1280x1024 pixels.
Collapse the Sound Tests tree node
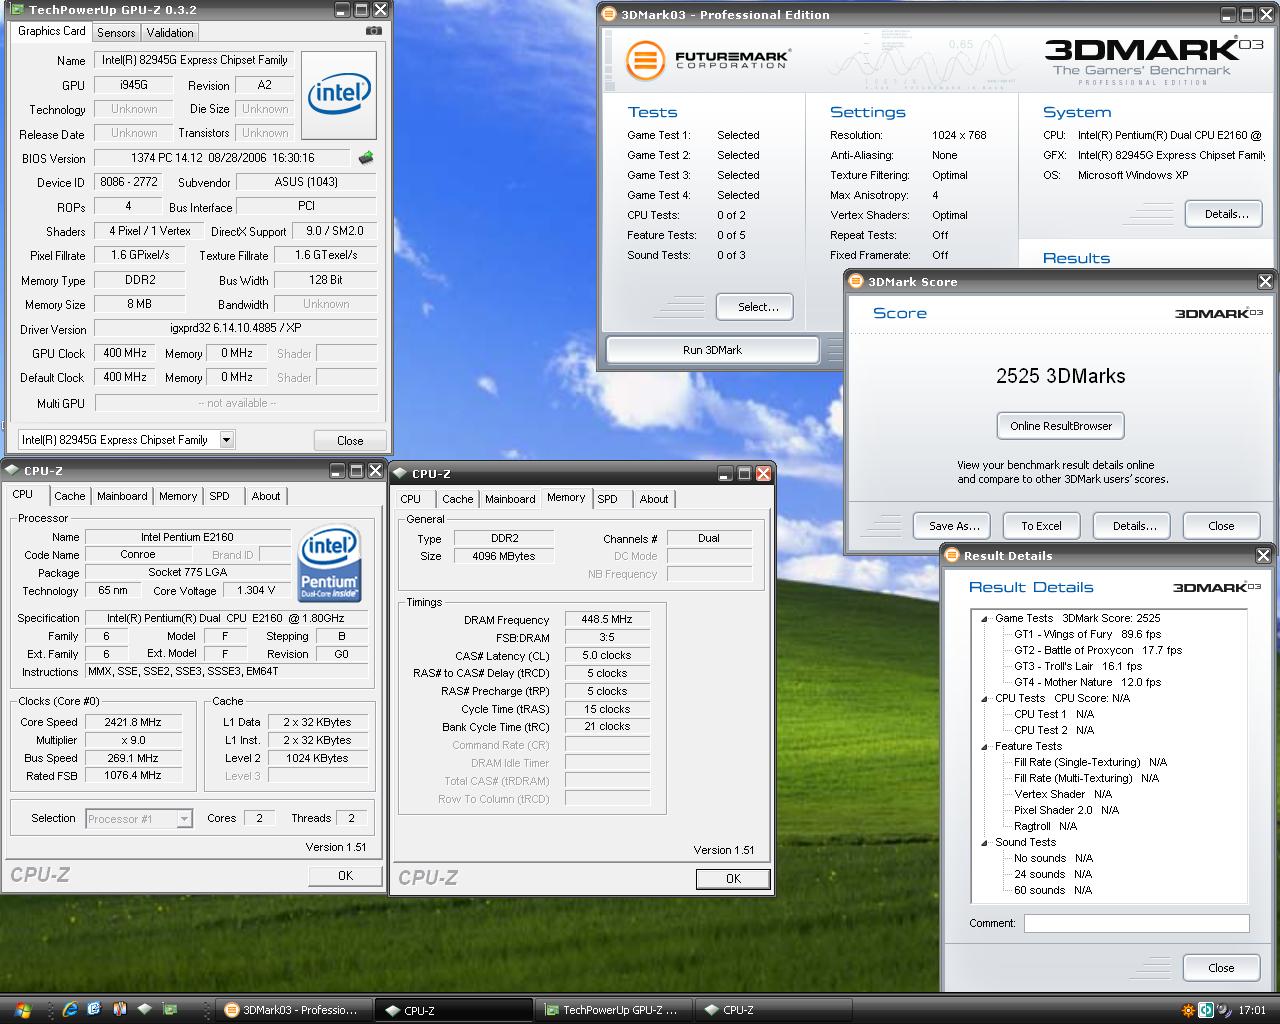984,842
